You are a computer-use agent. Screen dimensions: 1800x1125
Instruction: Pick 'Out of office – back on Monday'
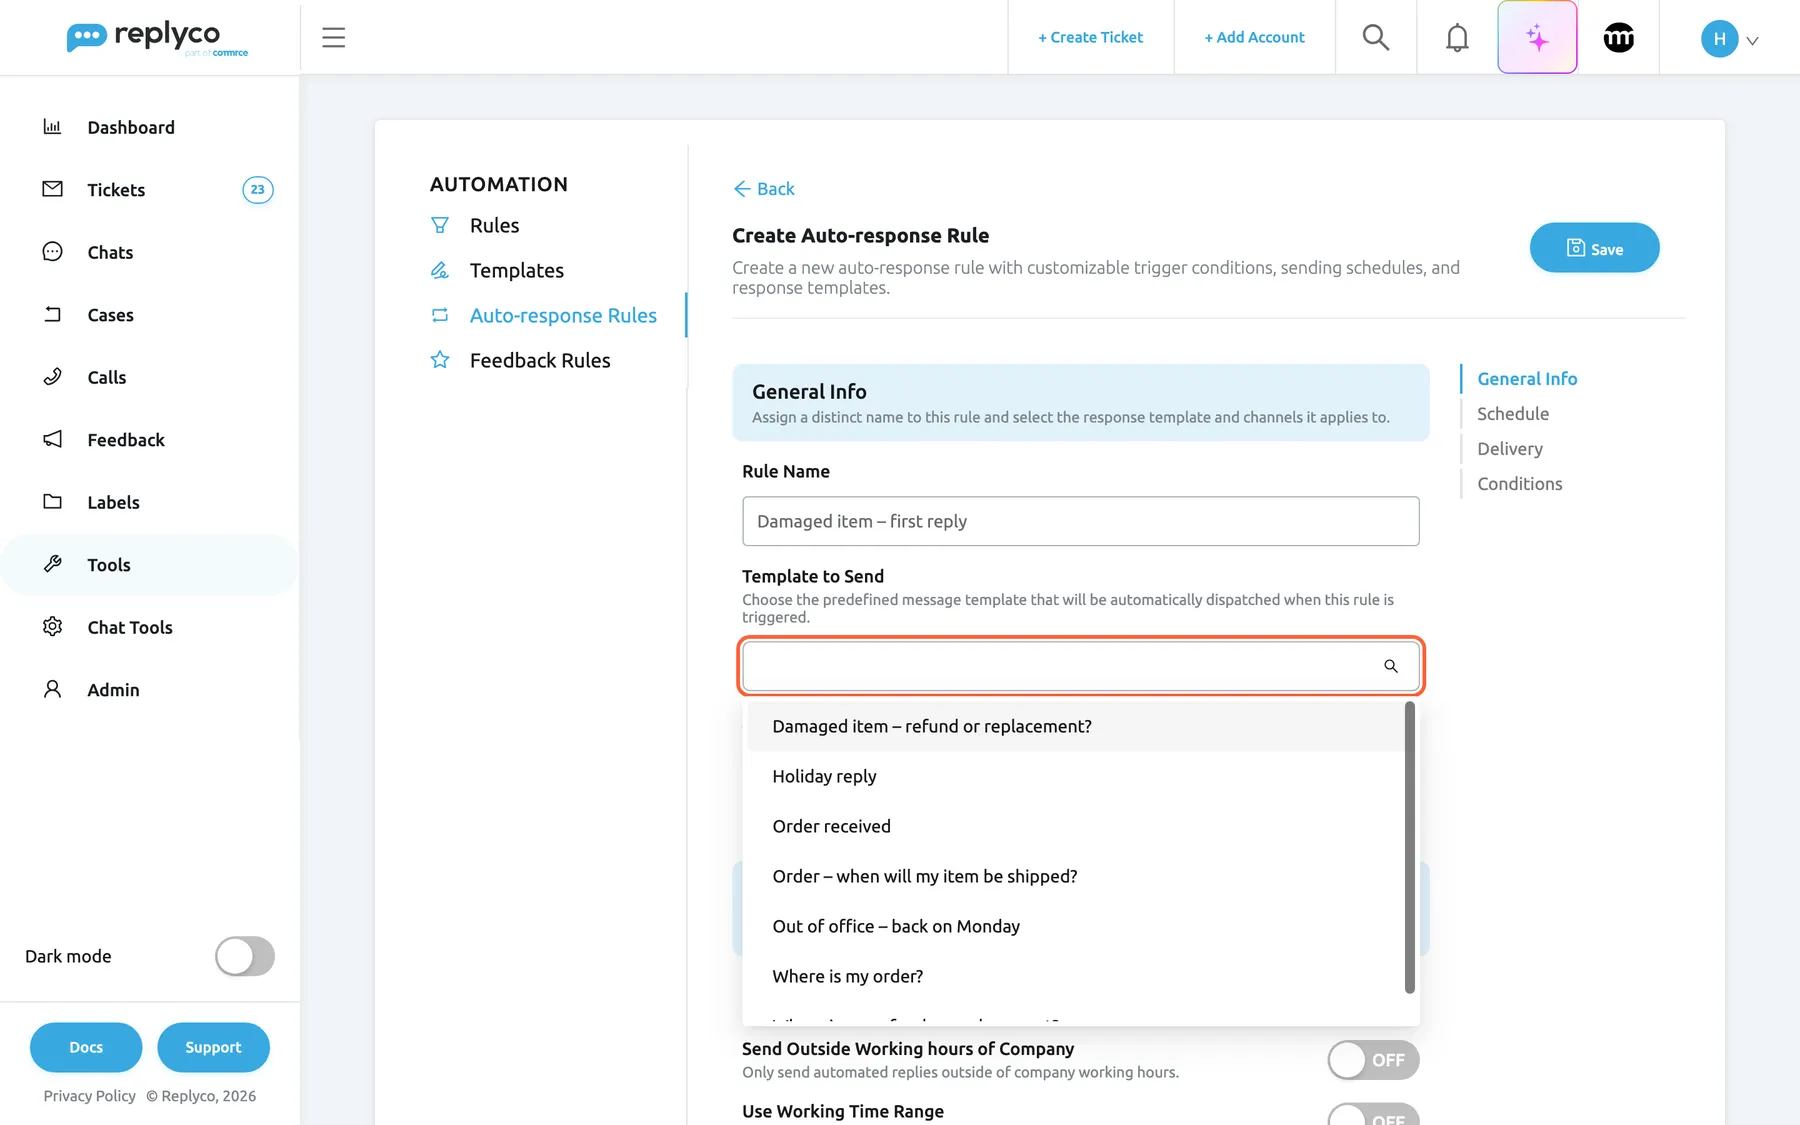1075,927
